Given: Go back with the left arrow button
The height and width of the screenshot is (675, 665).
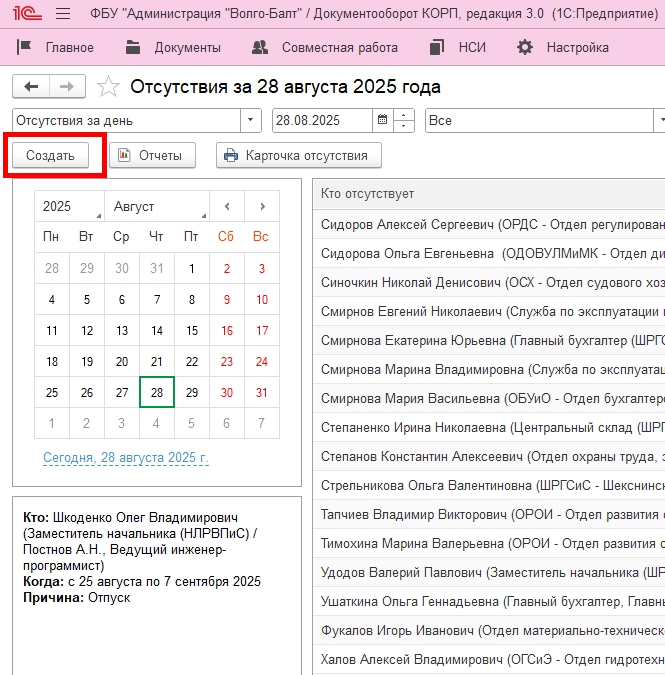Looking at the screenshot, I should 31,87.
